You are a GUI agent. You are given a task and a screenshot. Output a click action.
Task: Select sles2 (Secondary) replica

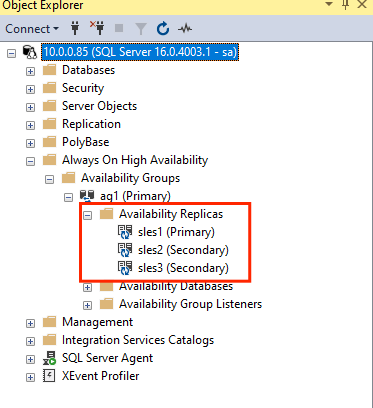pos(183,250)
